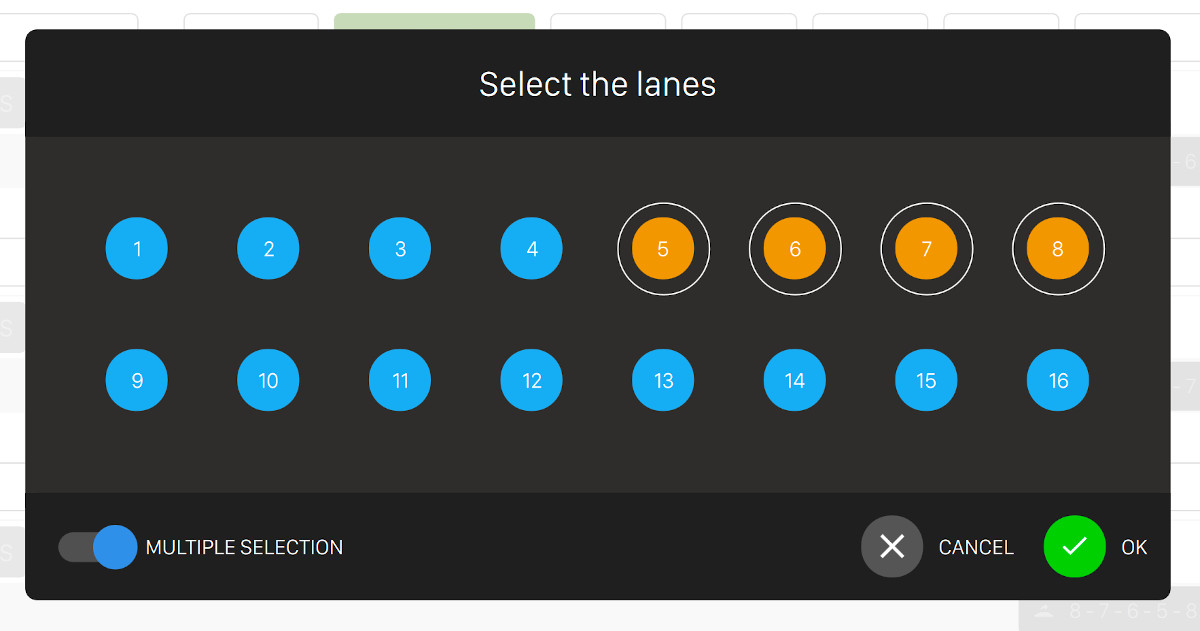The height and width of the screenshot is (631, 1200).
Task: Deselect the orange lane 5
Action: (663, 249)
